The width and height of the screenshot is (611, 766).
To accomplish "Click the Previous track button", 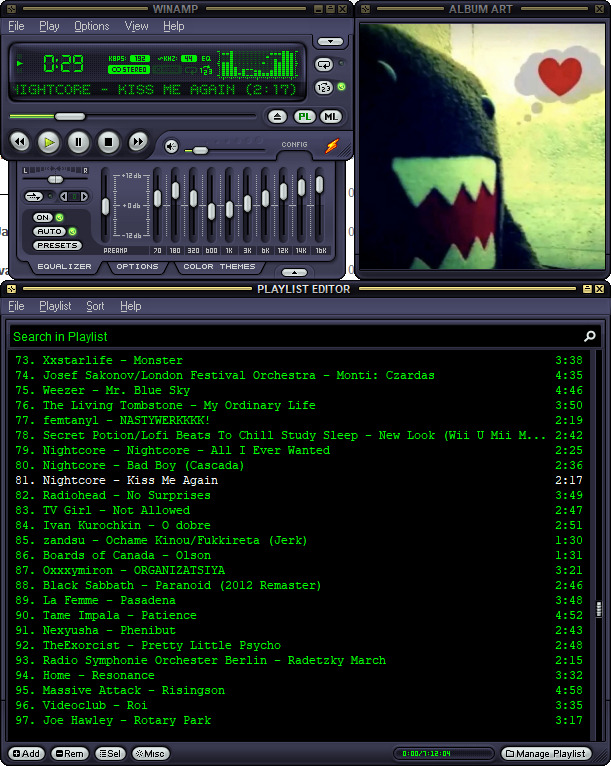I will pyautogui.click(x=20, y=142).
